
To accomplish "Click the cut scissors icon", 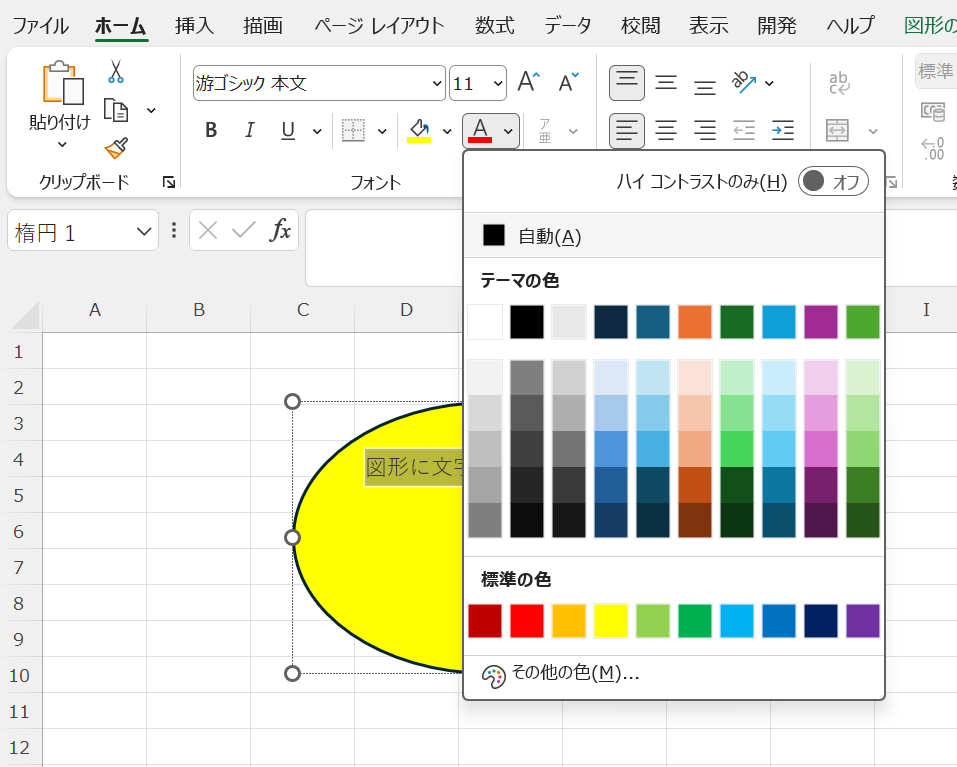I will pyautogui.click(x=116, y=72).
